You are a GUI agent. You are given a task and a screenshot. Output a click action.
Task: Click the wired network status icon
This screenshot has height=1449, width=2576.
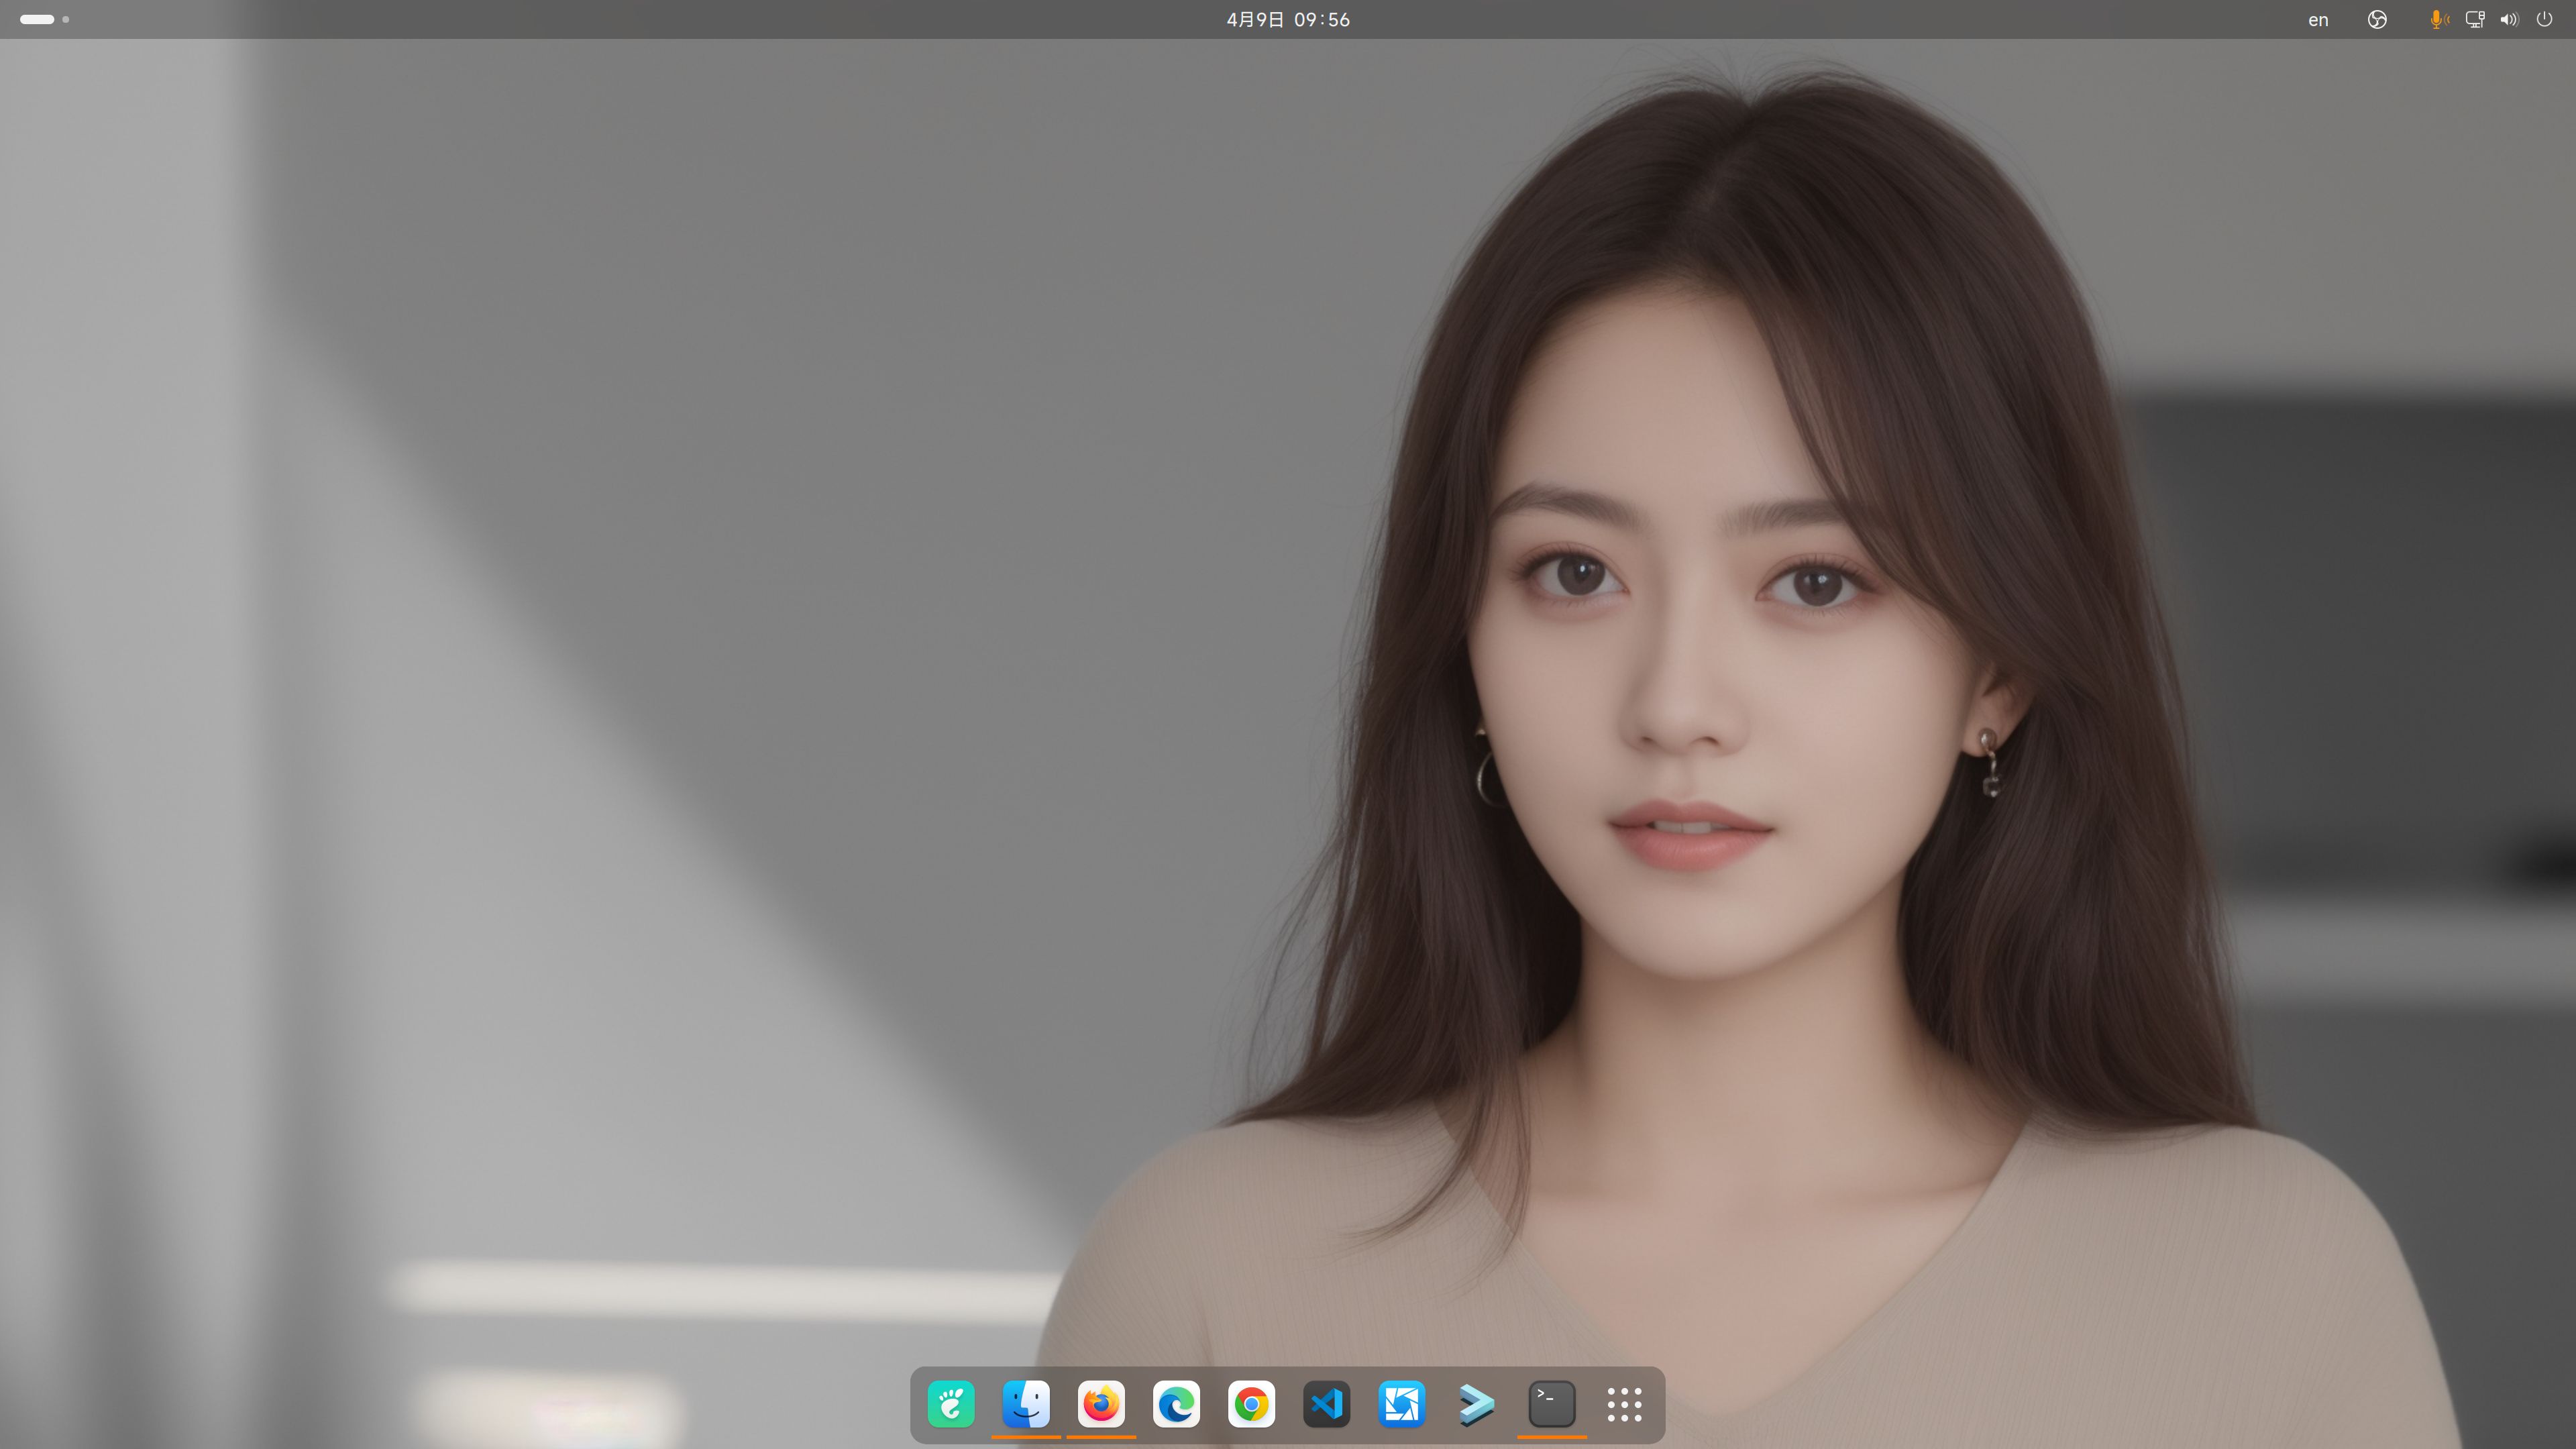click(x=2475, y=20)
